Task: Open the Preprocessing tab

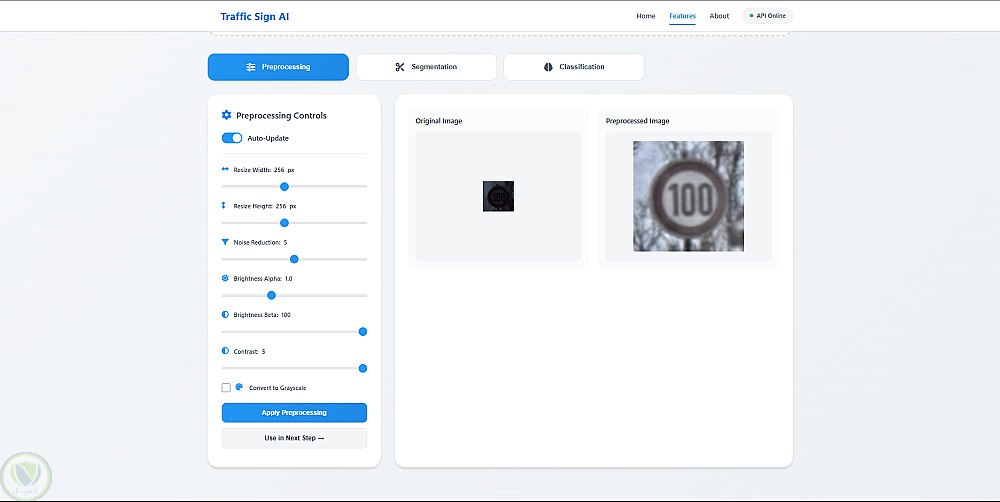Action: pos(278,67)
